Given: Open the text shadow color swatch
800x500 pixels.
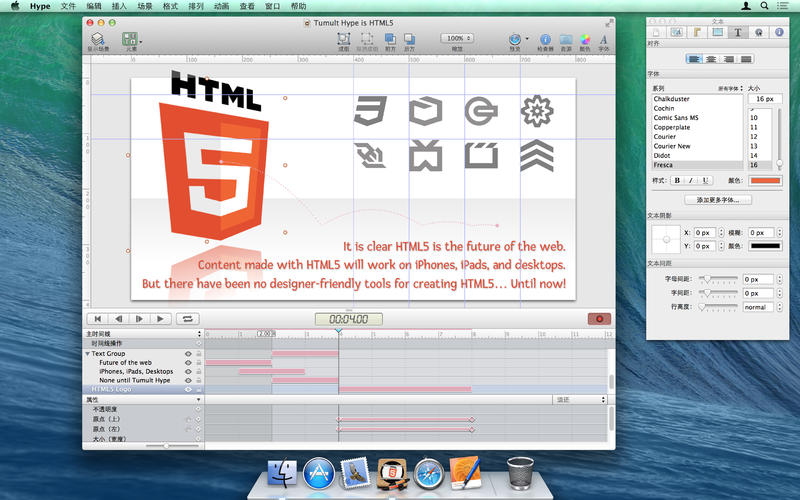Looking at the screenshot, I should pos(765,246).
